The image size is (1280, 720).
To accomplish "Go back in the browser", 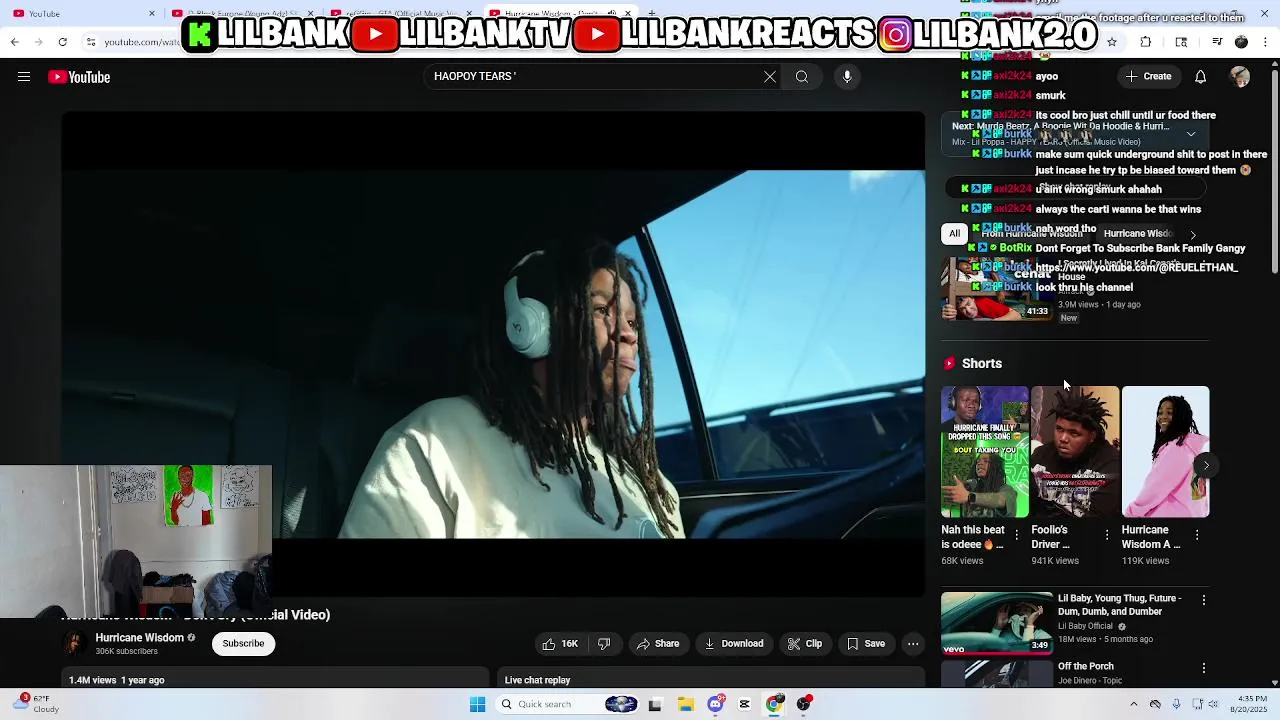I will click(14, 41).
